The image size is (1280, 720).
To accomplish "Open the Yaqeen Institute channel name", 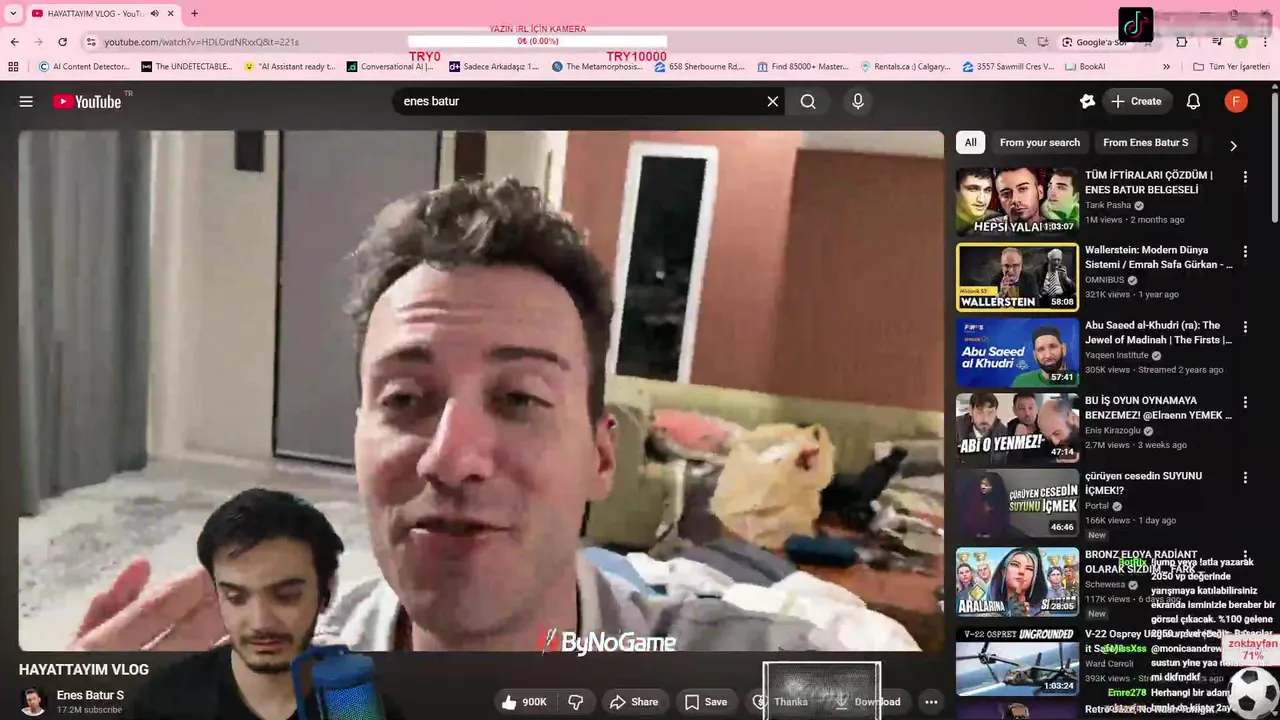I will (x=1117, y=355).
